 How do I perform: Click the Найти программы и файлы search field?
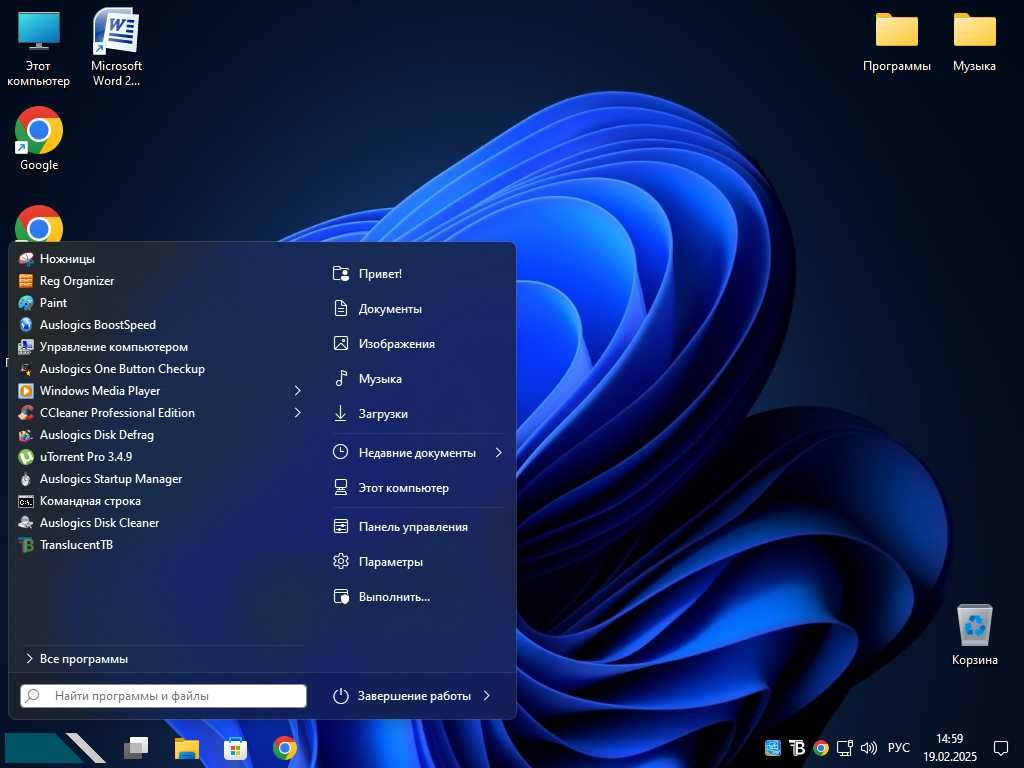click(x=163, y=696)
